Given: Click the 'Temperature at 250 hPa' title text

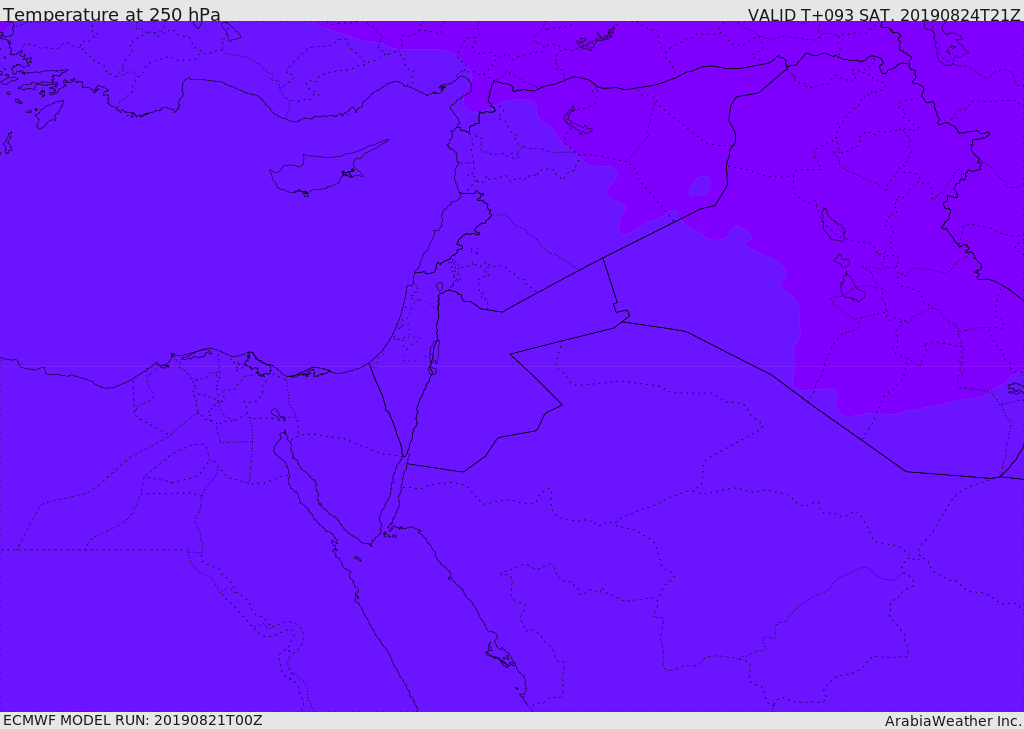Looking at the screenshot, I should point(112,14).
